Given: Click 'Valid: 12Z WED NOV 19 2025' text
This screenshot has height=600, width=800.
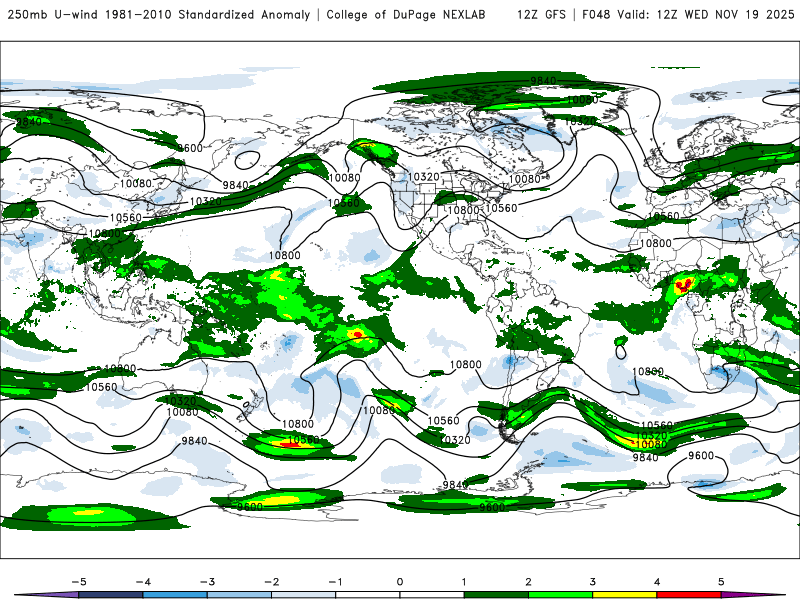Looking at the screenshot, I should click(x=706, y=14).
